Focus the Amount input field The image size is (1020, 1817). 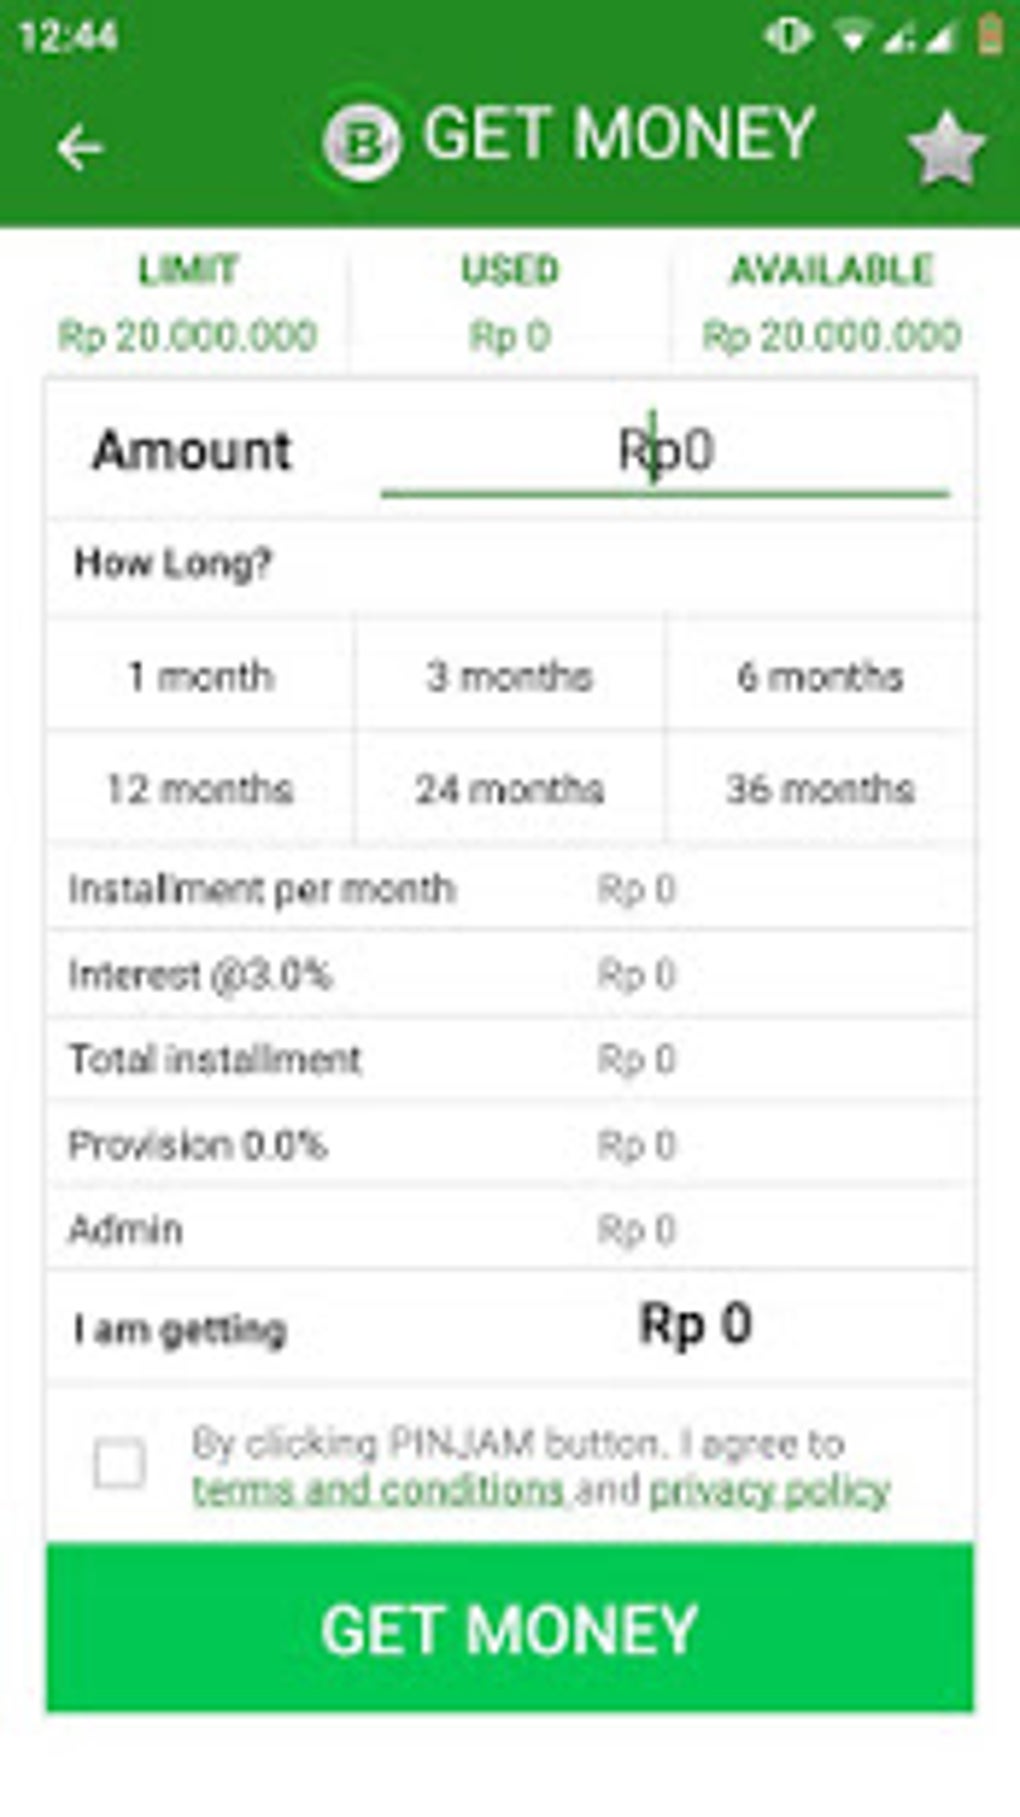click(665, 452)
